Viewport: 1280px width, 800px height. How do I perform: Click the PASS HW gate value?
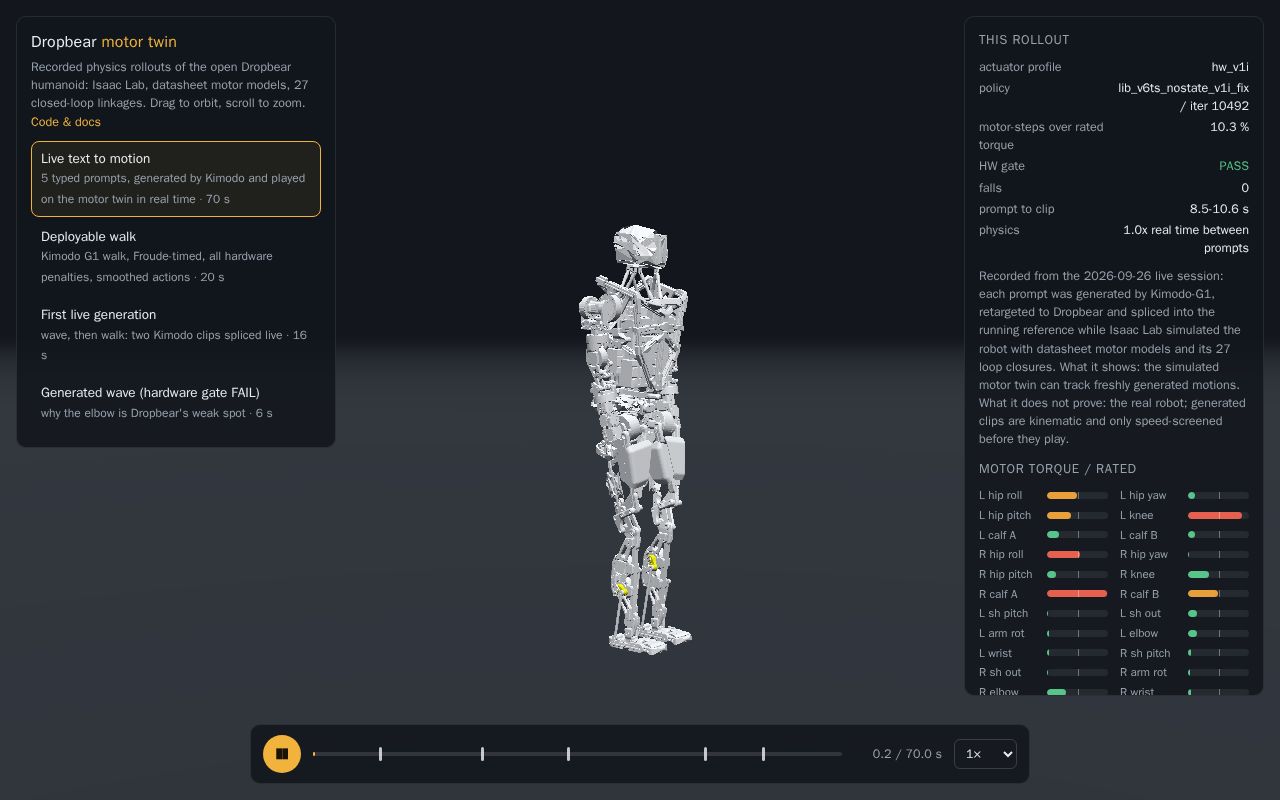[1234, 166]
